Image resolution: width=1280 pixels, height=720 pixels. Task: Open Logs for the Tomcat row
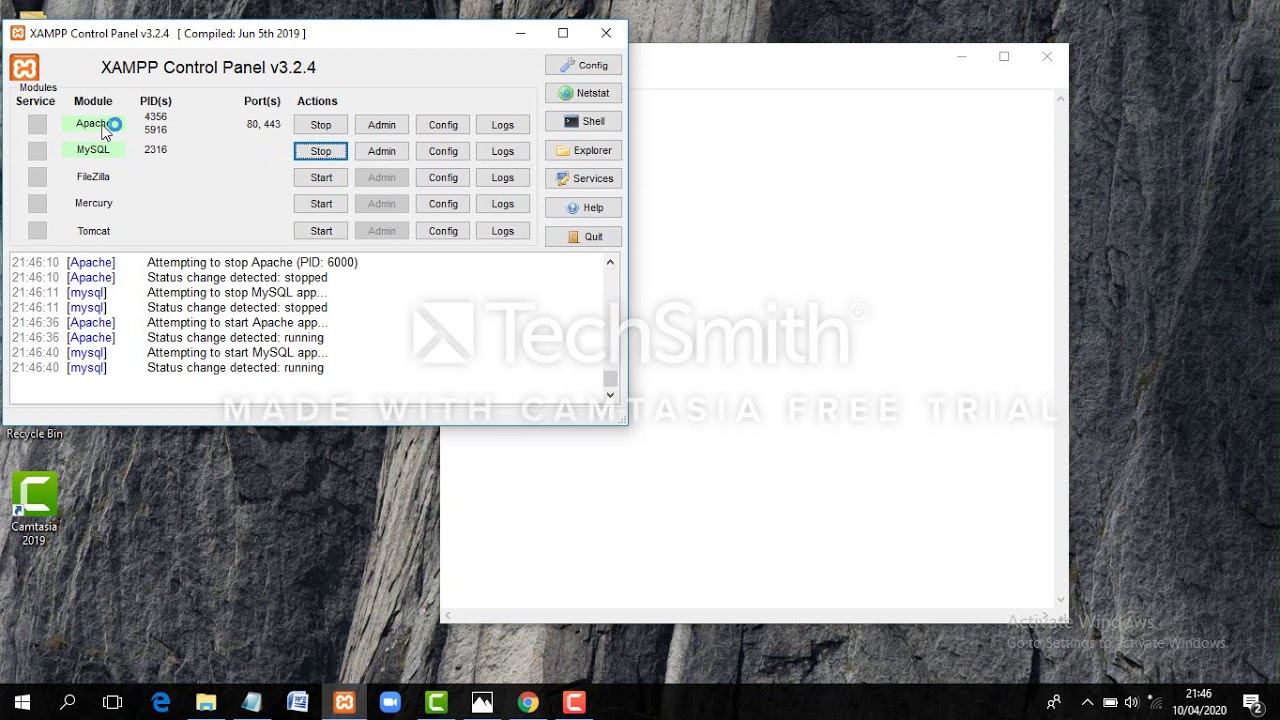(503, 231)
